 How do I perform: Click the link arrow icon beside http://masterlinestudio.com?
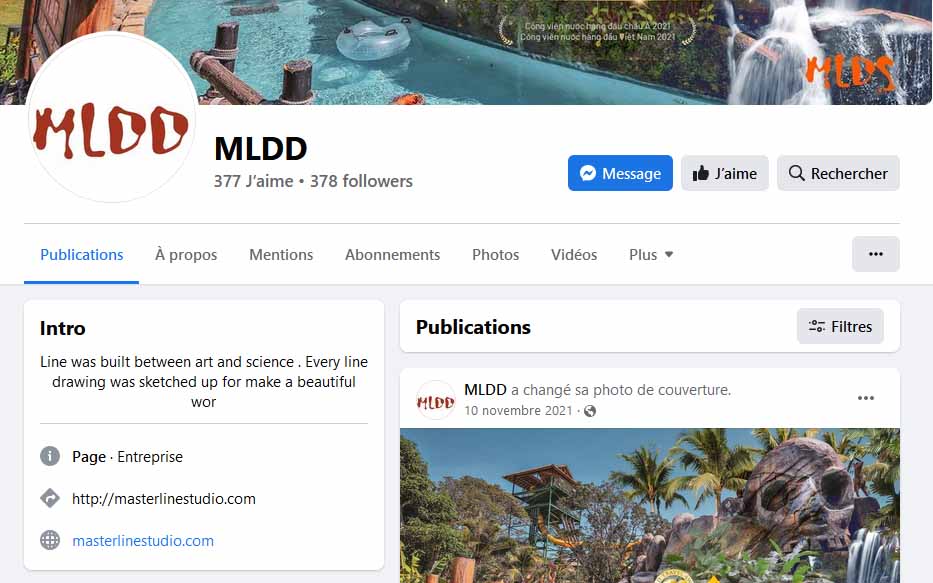tap(50, 499)
